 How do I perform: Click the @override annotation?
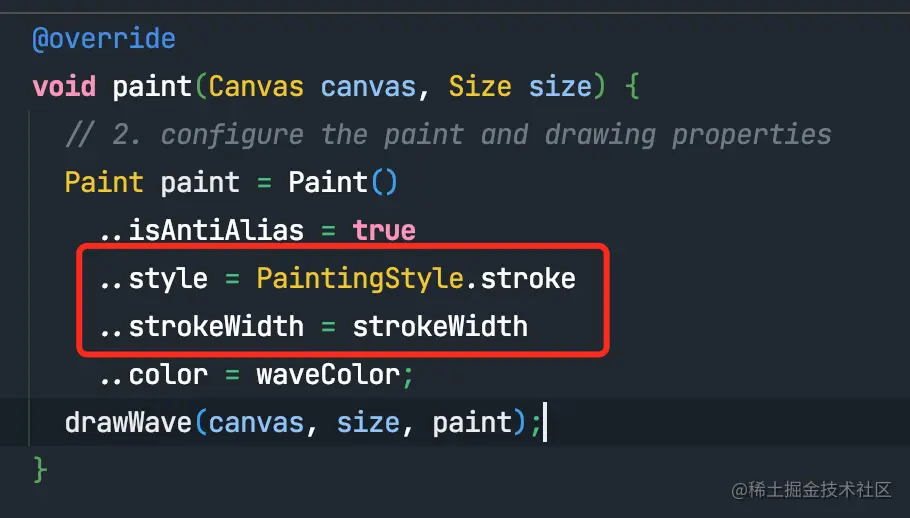pyautogui.click(x=104, y=39)
